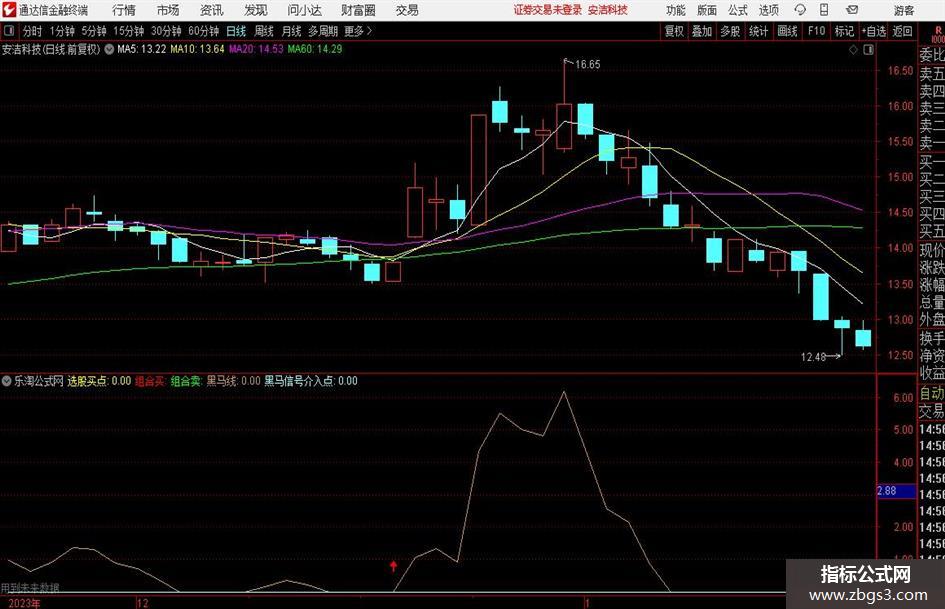Select the 日线 daily period tab
The image size is (945, 609).
click(x=236, y=31)
